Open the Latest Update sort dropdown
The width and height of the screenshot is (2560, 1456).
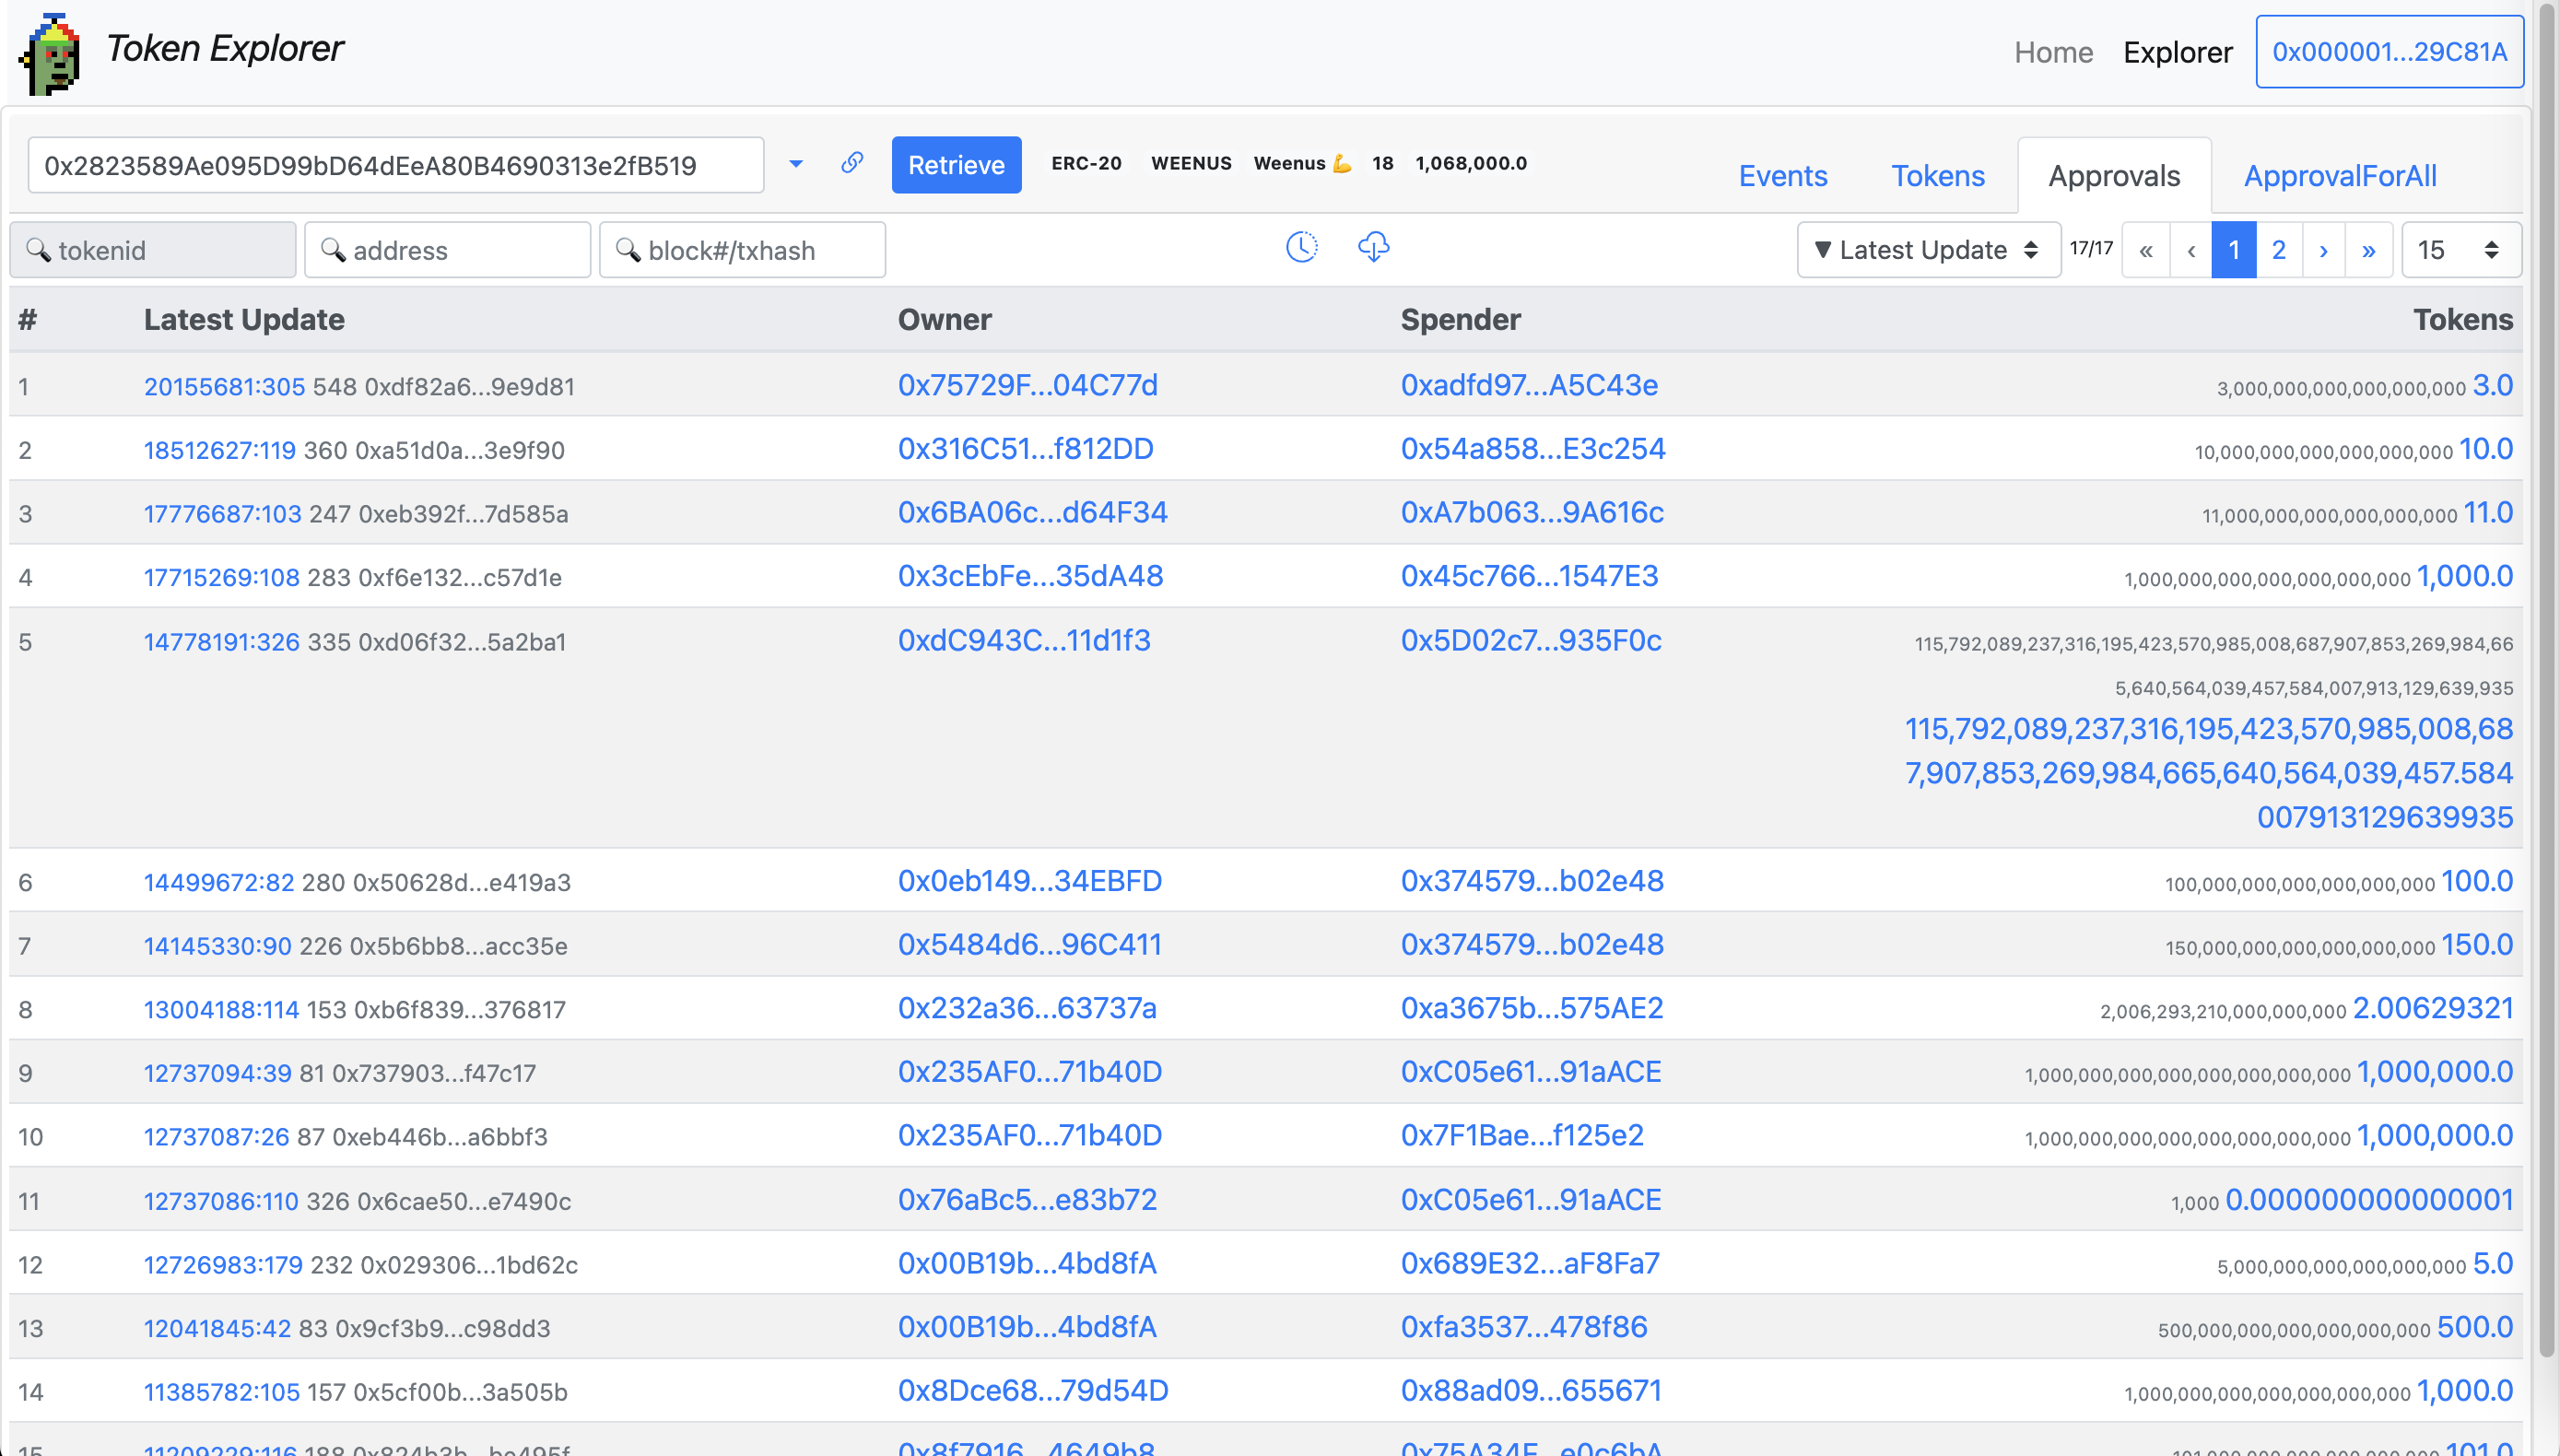coord(1927,250)
